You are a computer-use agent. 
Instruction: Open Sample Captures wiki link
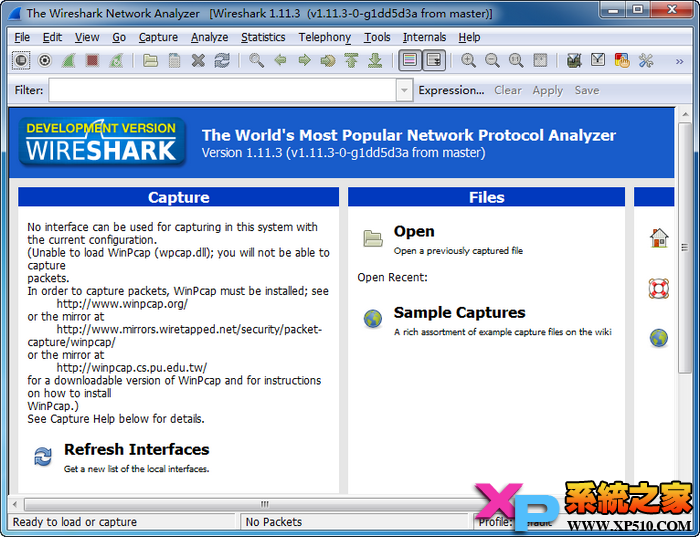click(x=459, y=313)
